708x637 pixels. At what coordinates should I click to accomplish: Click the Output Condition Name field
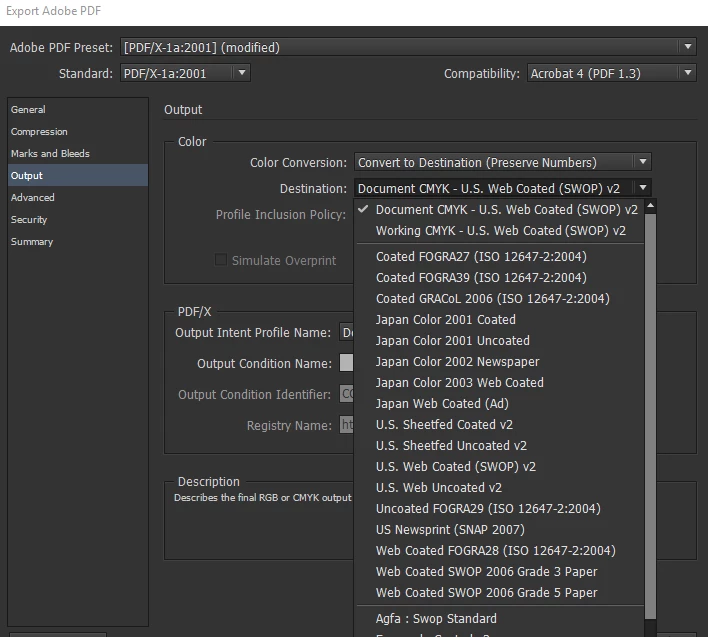pos(346,363)
